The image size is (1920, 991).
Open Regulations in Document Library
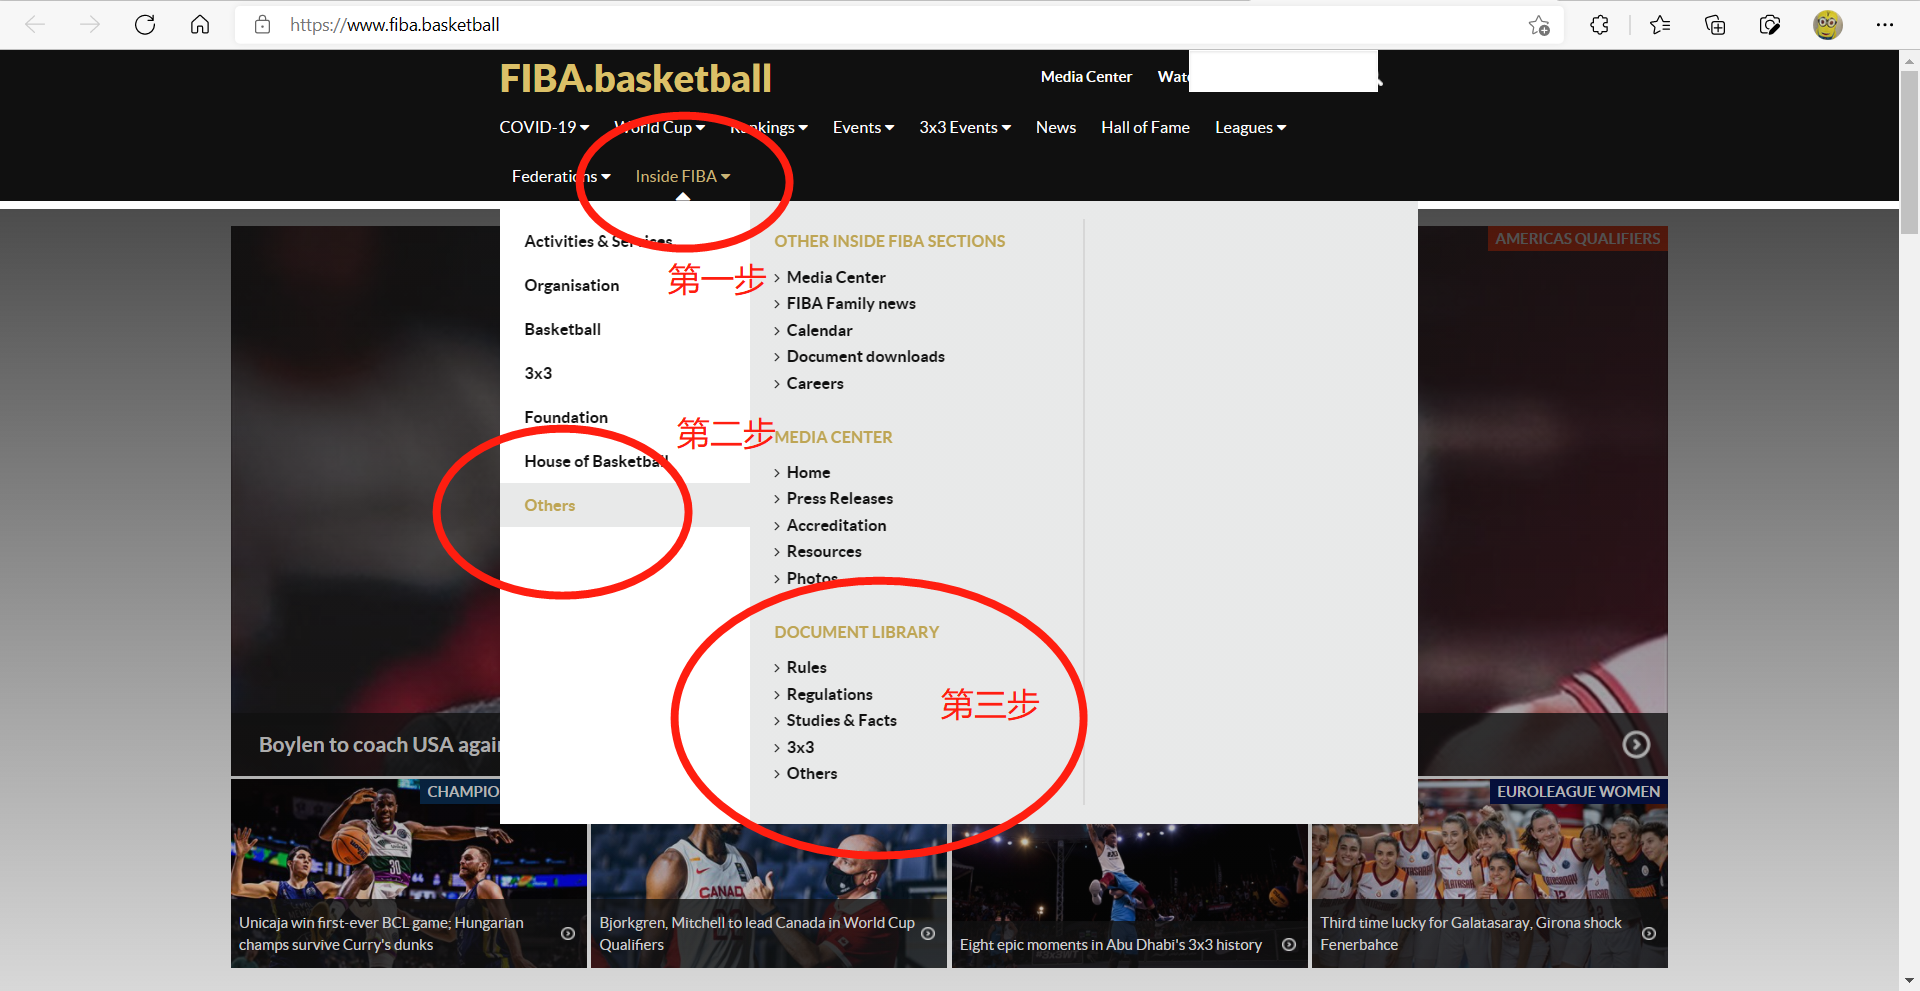coord(829,694)
